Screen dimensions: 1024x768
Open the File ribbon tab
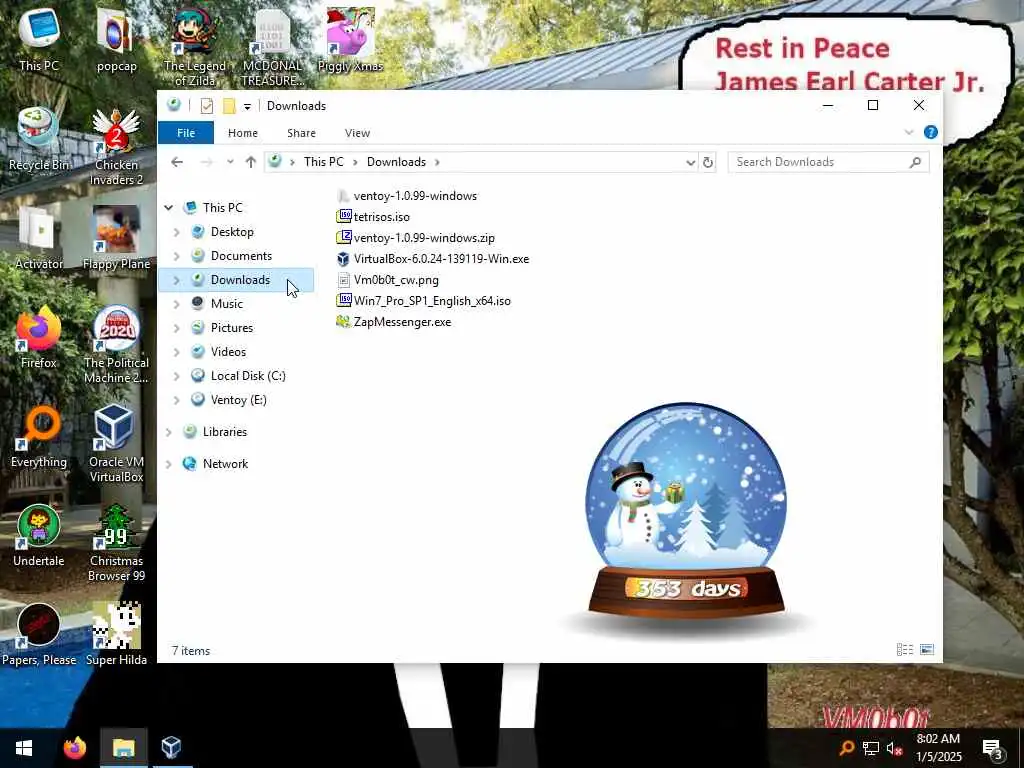pos(185,133)
